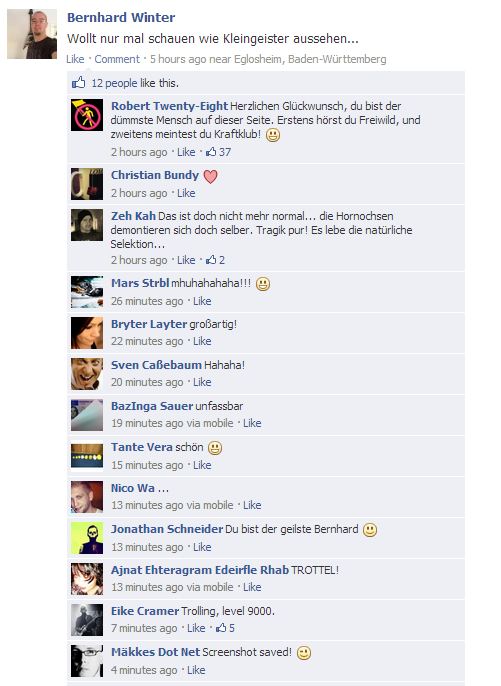This screenshot has height=686, width=501.
Task: Open Bernhard Winter's profile picture
Action: coord(32,34)
